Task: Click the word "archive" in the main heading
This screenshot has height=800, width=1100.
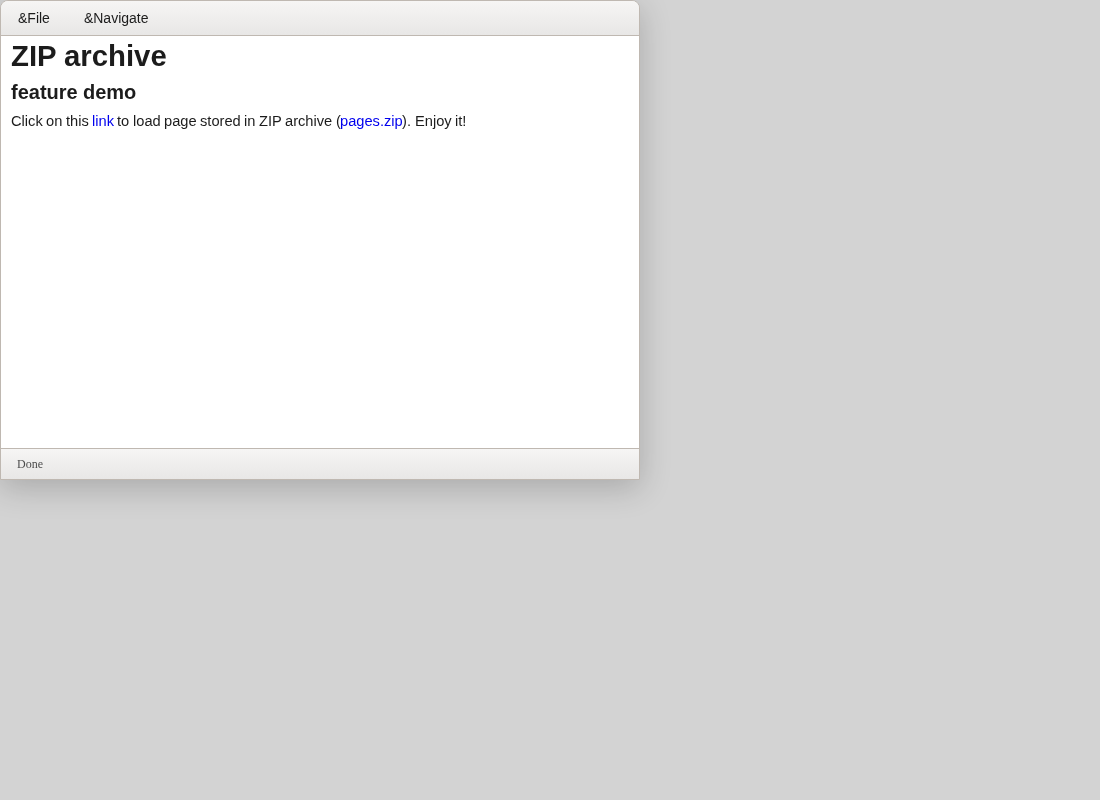Action: 115,56
